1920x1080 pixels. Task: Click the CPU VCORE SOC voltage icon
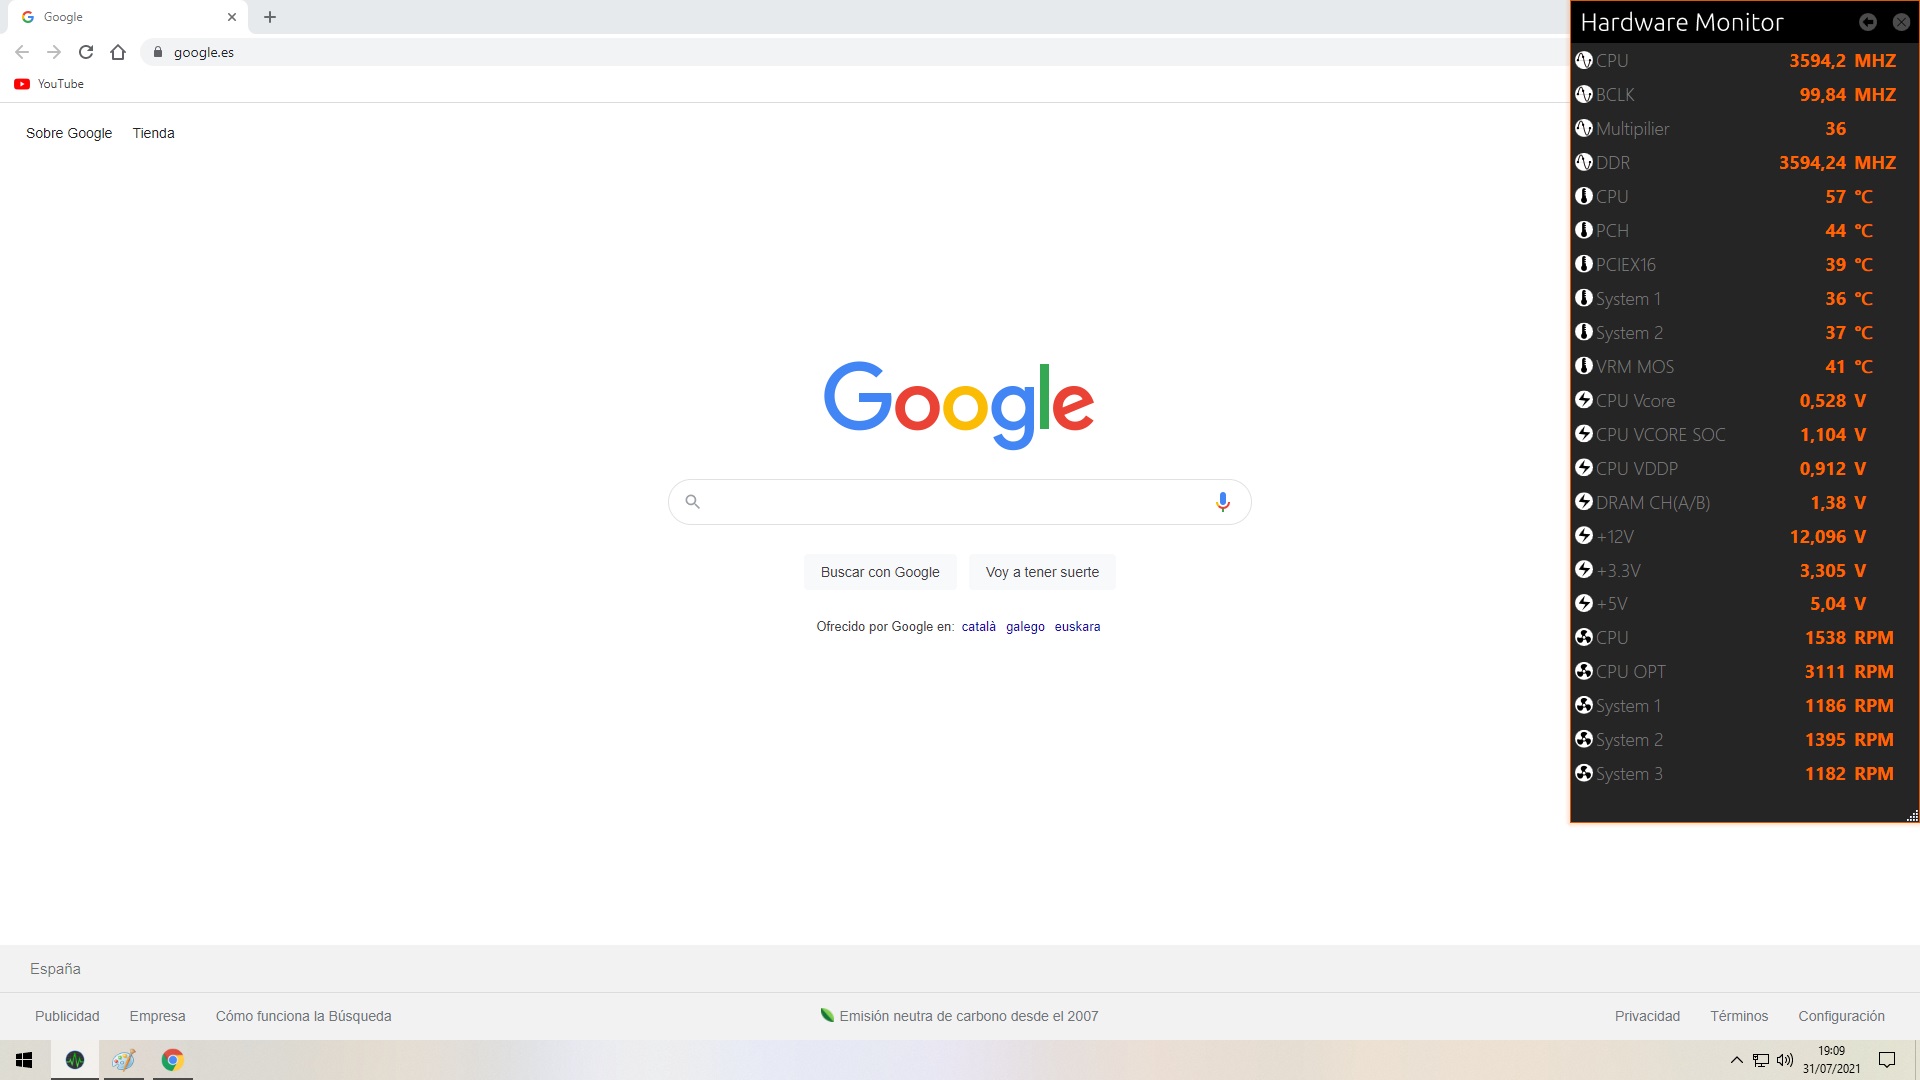point(1584,435)
